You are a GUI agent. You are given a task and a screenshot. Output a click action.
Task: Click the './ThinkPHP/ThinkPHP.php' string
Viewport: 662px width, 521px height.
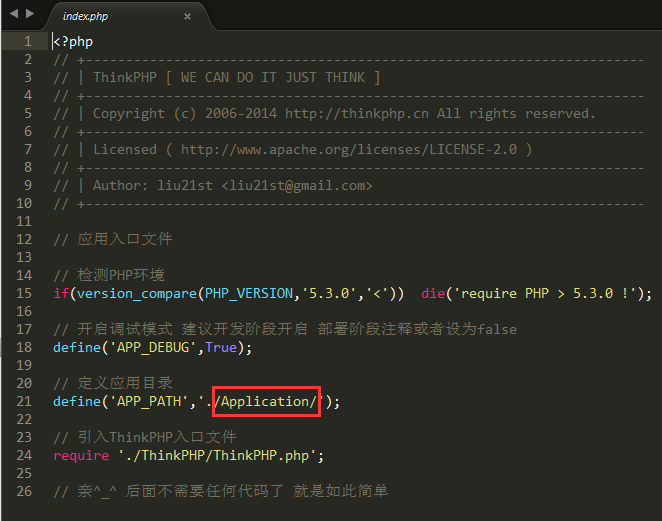[x=217, y=456]
